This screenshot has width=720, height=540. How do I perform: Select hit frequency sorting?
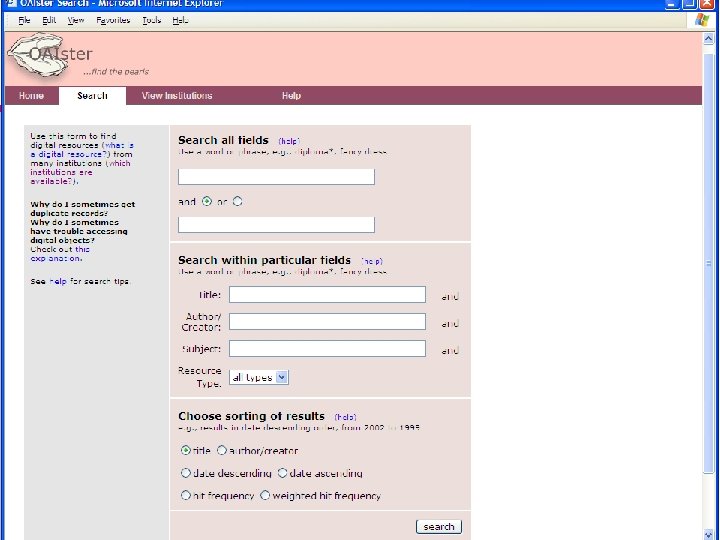click(186, 495)
